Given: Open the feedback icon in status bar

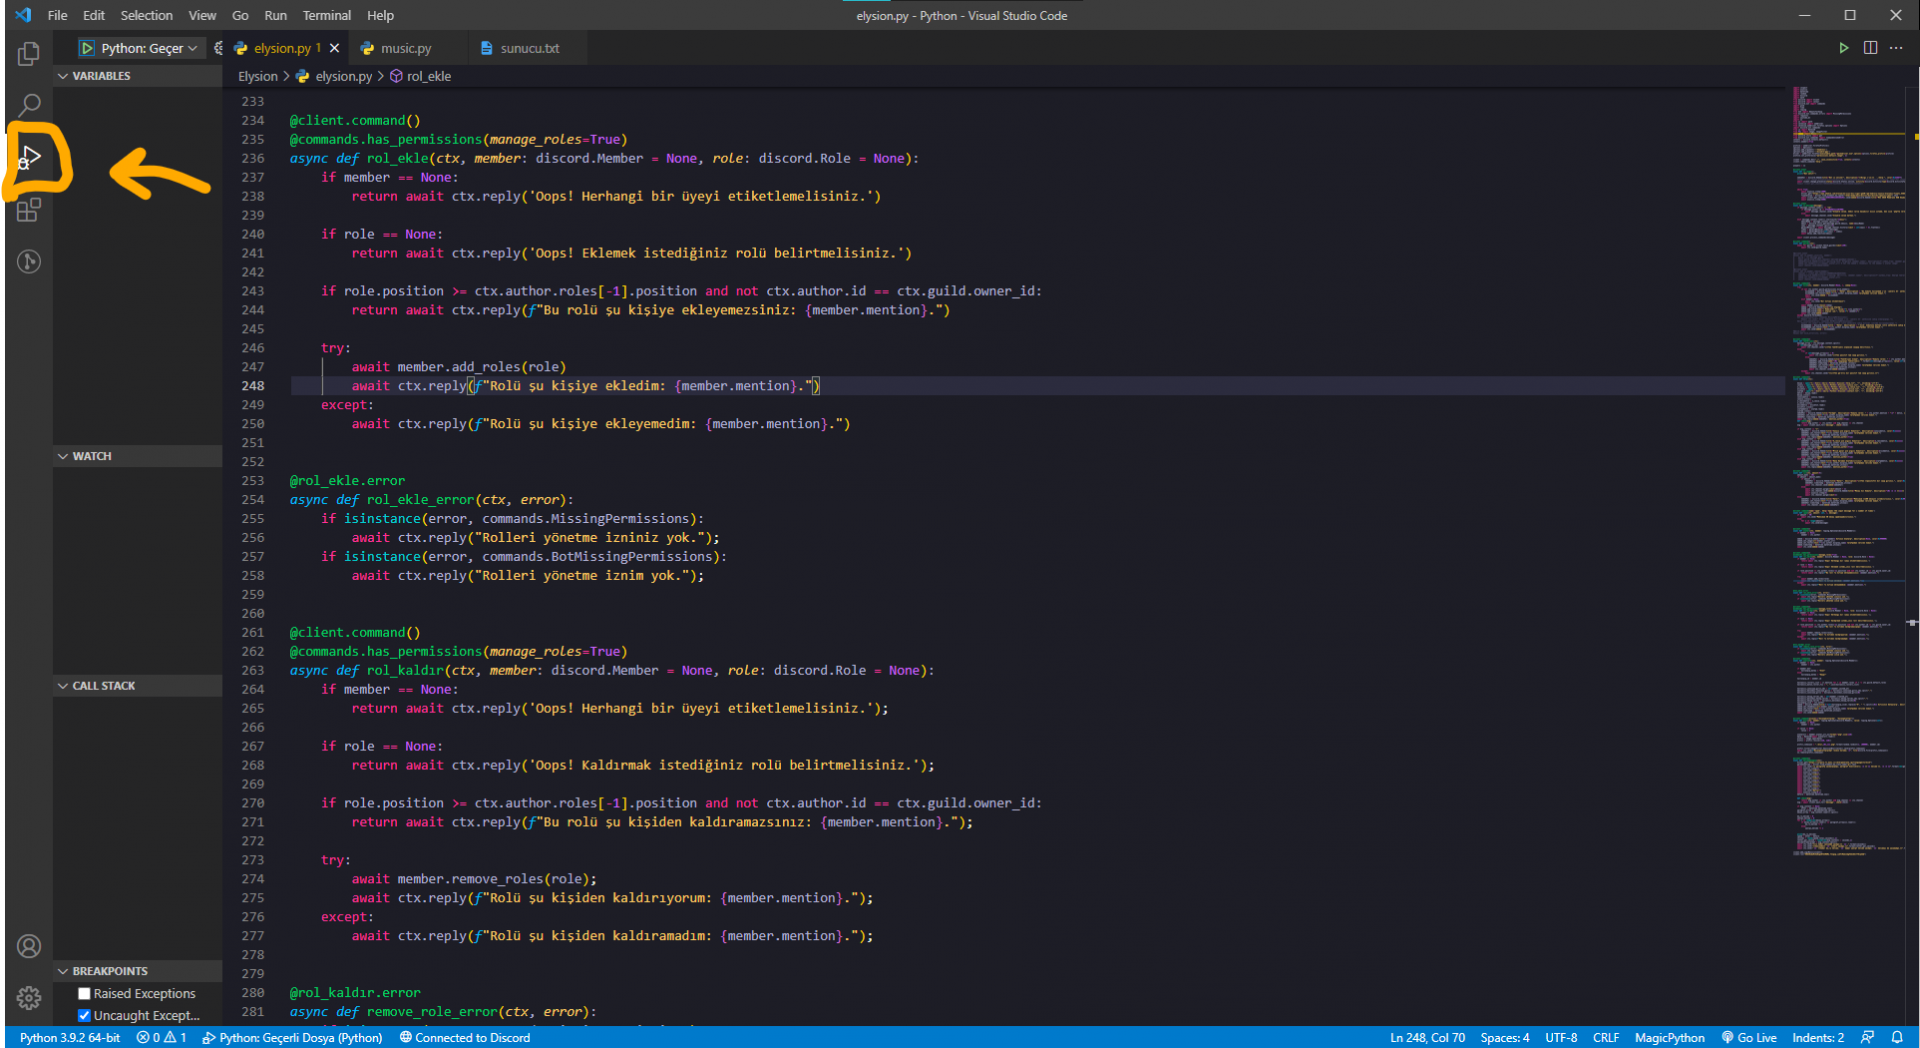Looking at the screenshot, I should (1867, 1037).
